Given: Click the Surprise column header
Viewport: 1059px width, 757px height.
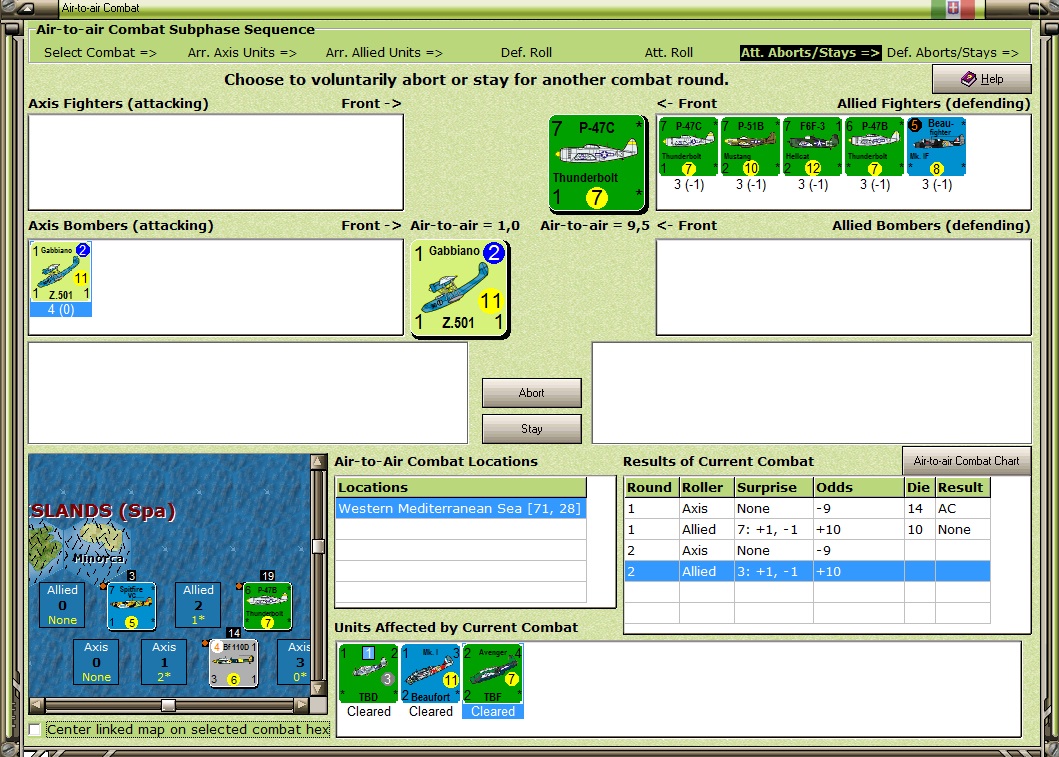Looking at the screenshot, I should coord(774,488).
